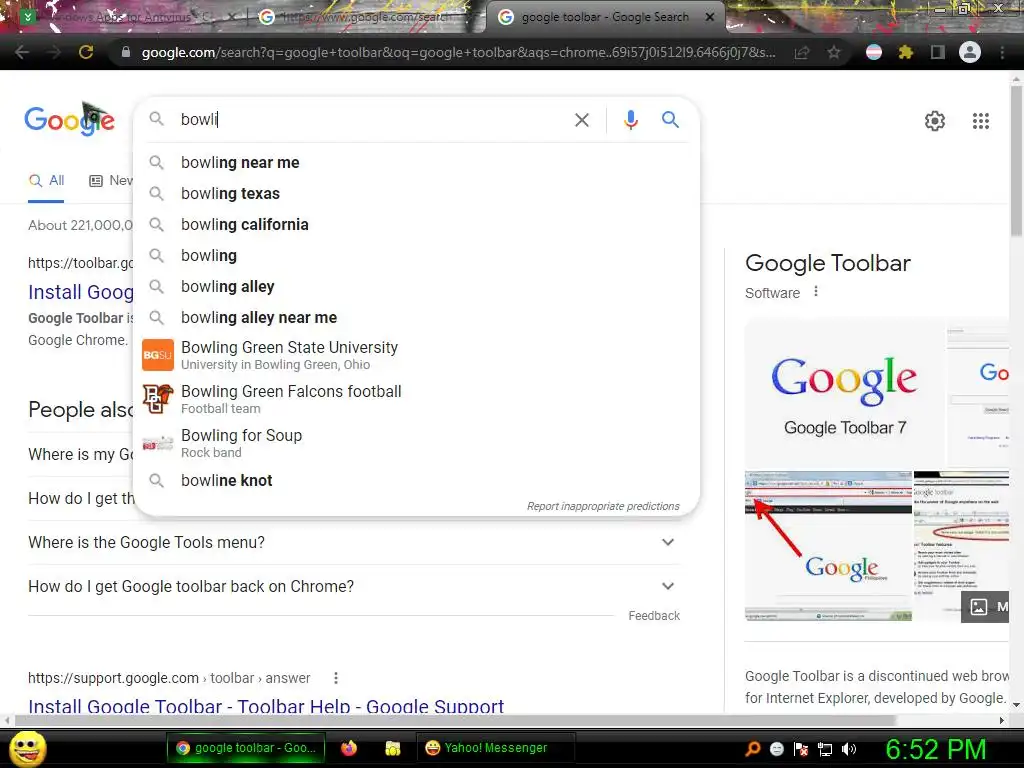The height and width of the screenshot is (768, 1024).
Task: Choose suggestion 'bowling texas'
Action: (x=417, y=193)
